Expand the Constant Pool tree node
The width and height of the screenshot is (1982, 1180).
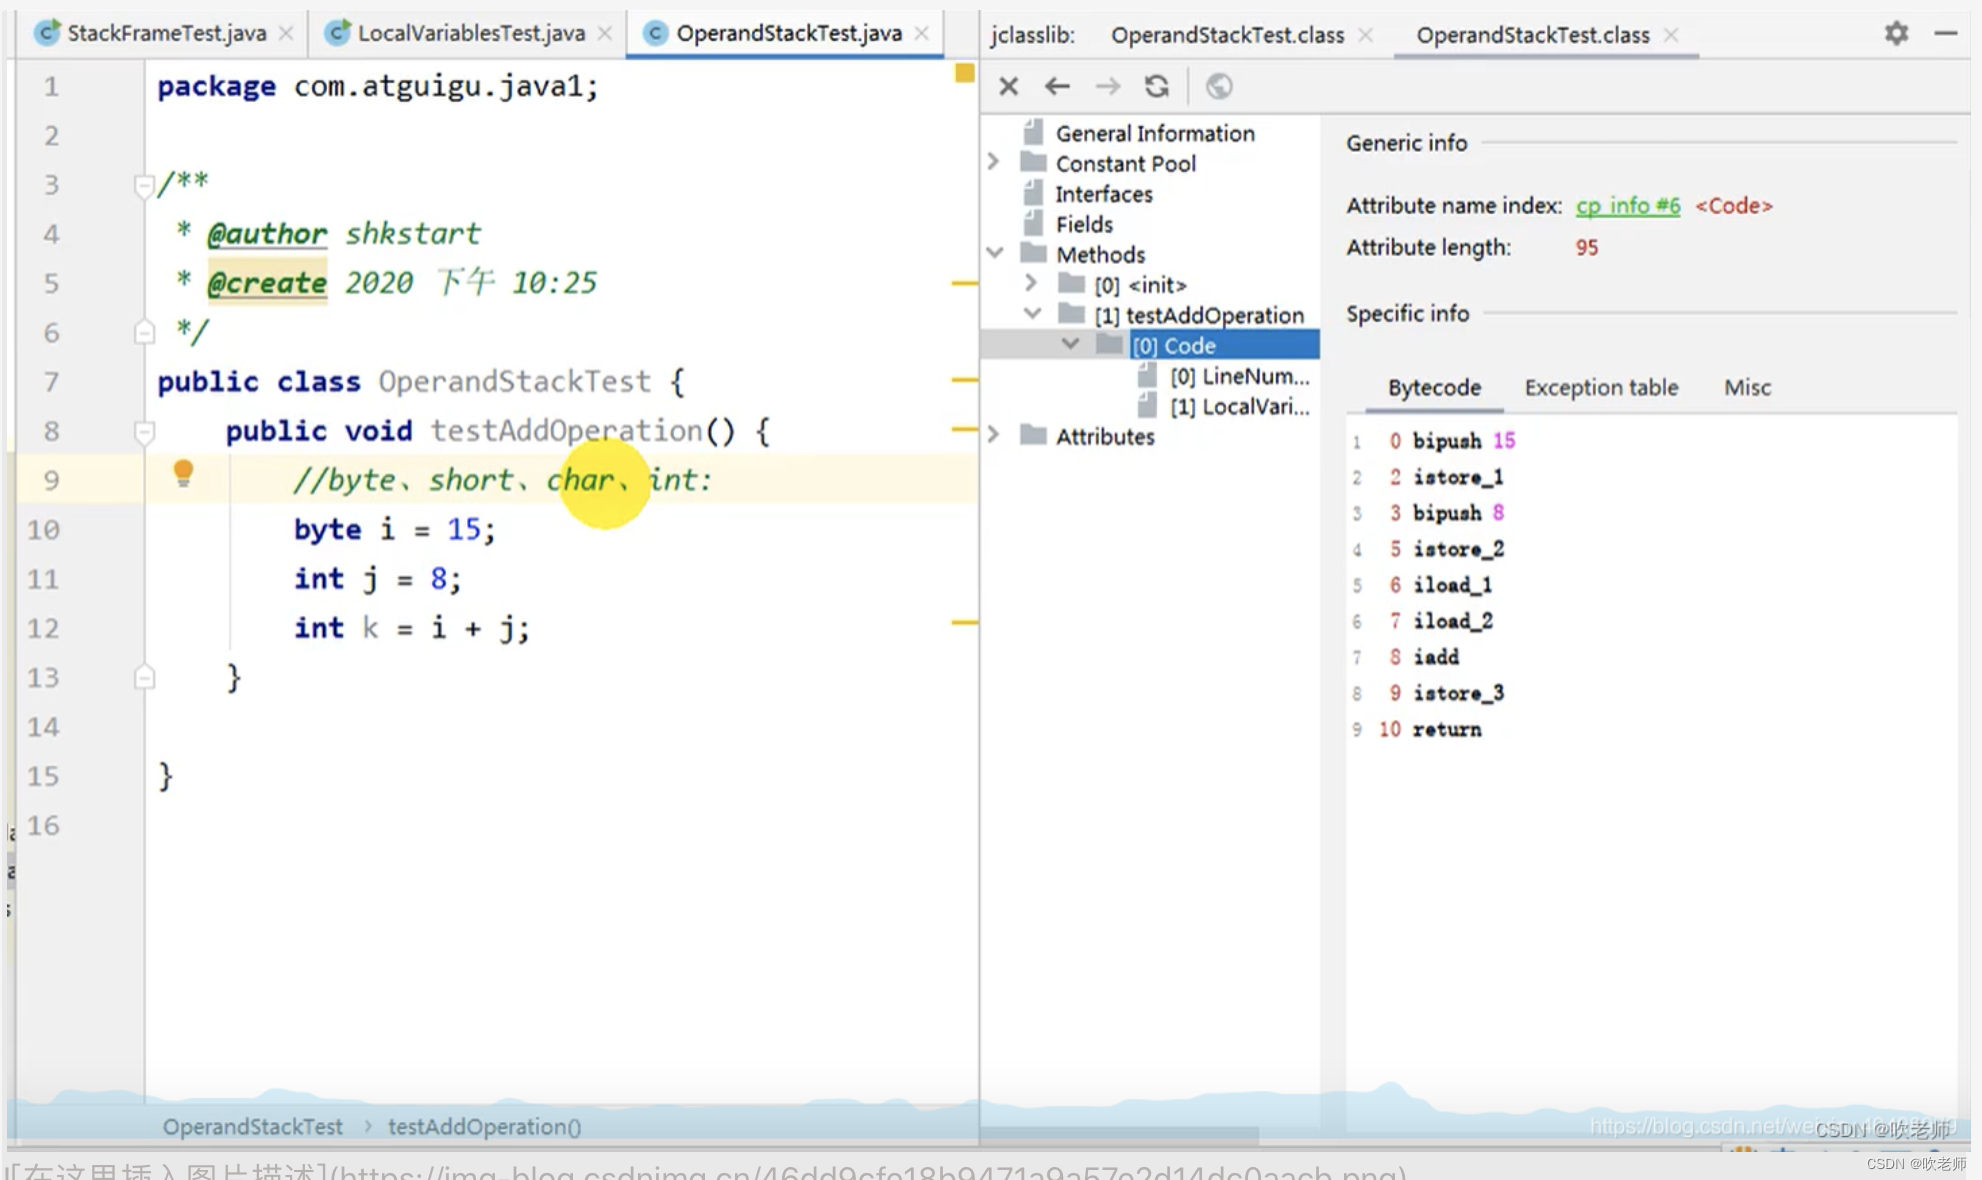point(993,162)
